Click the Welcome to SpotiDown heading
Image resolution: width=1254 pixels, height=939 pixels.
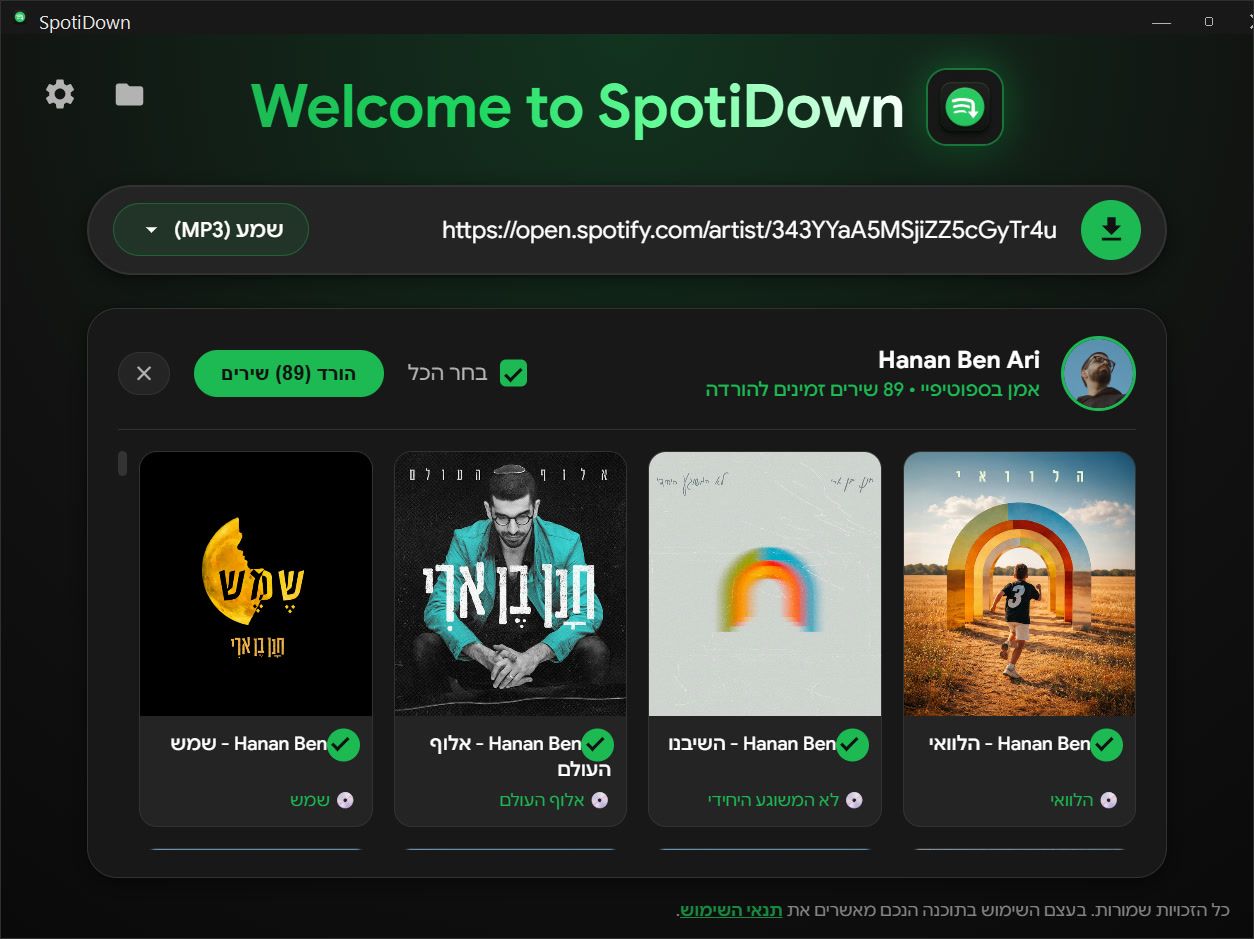tap(577, 107)
